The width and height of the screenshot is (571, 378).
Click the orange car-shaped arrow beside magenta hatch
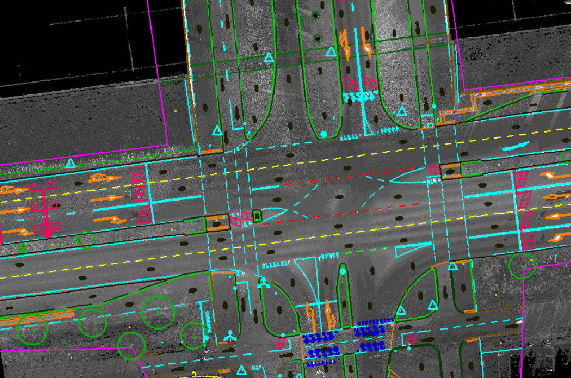click(x=103, y=178)
